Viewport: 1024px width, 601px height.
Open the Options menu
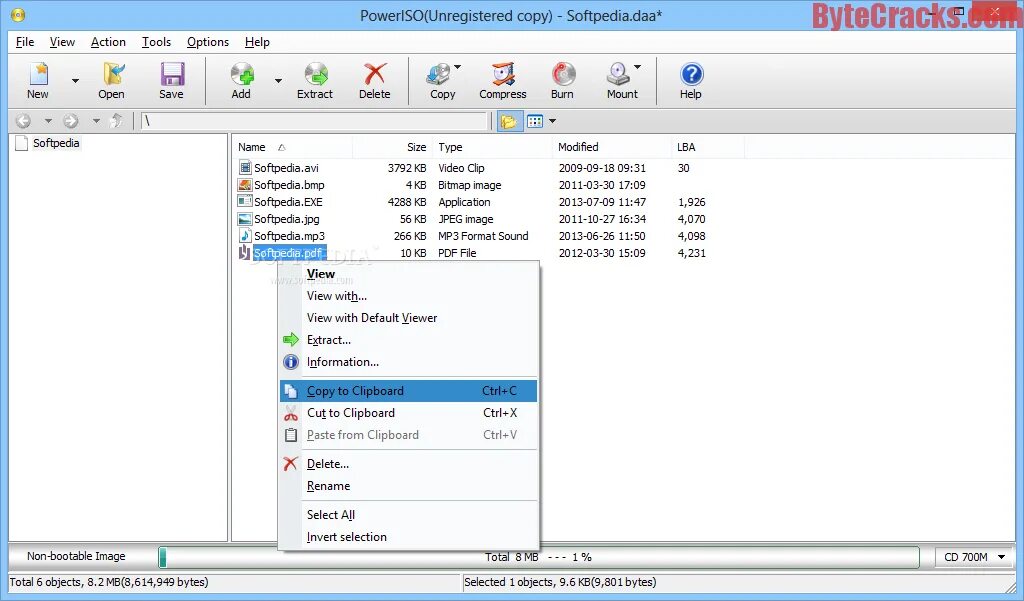208,42
